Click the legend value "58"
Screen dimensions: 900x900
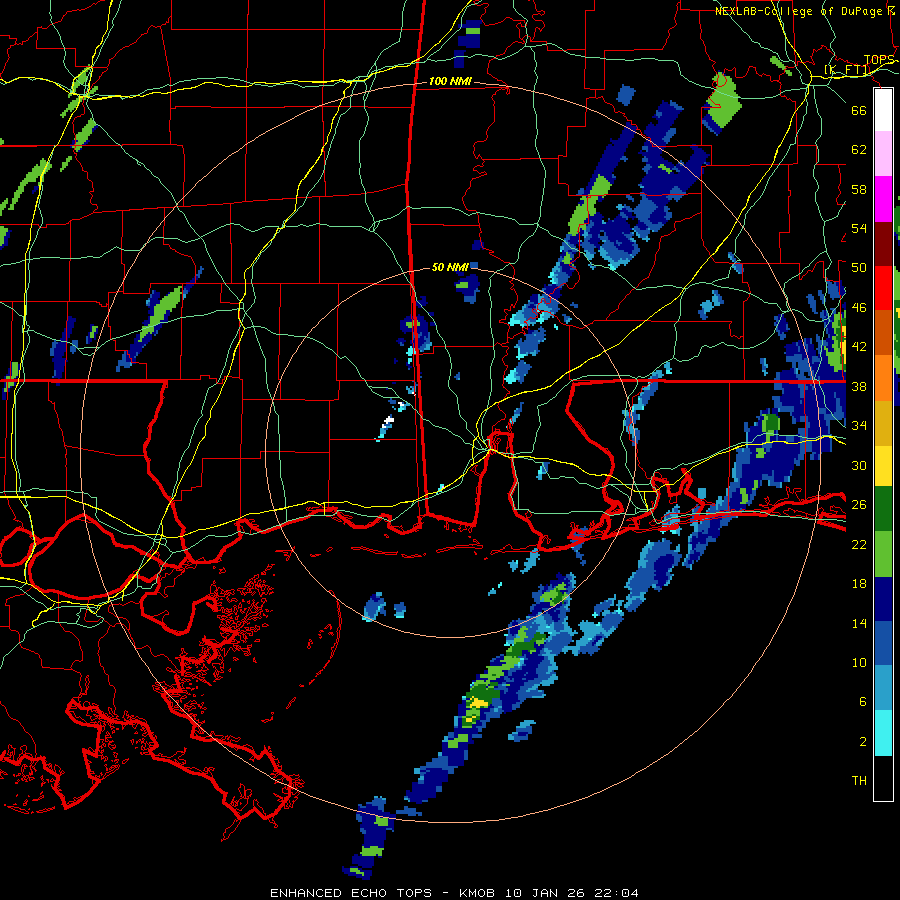(859, 189)
